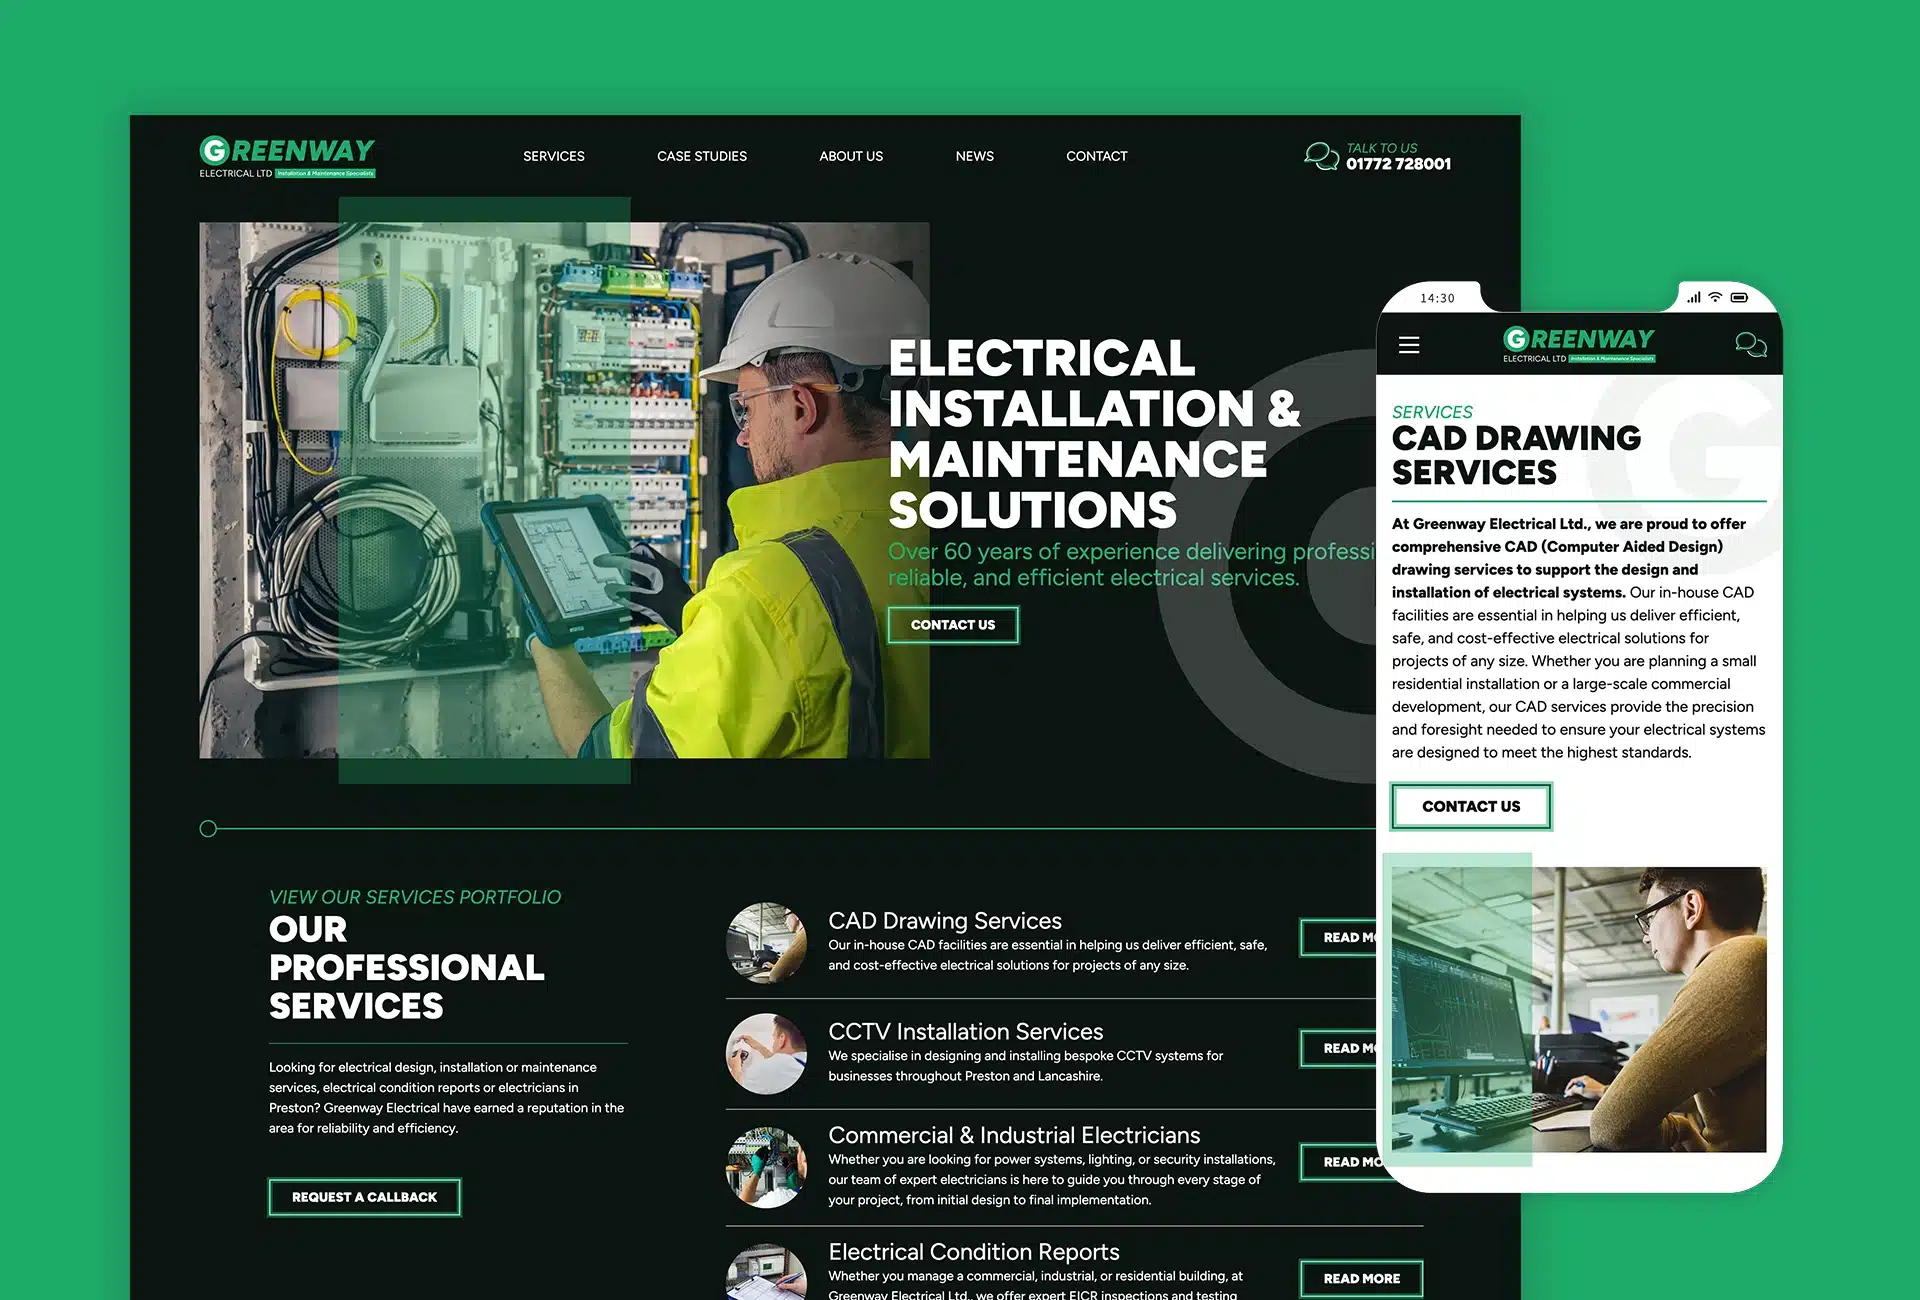Click the Talk To Us speech bubble icon
Screen dimensions: 1920x1300
1320,156
